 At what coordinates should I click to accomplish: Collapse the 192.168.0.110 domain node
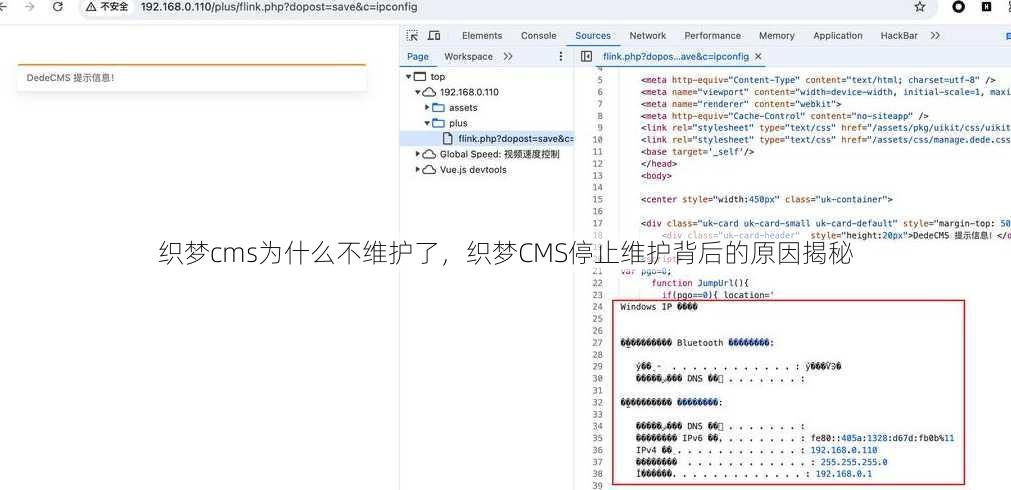(x=418, y=92)
